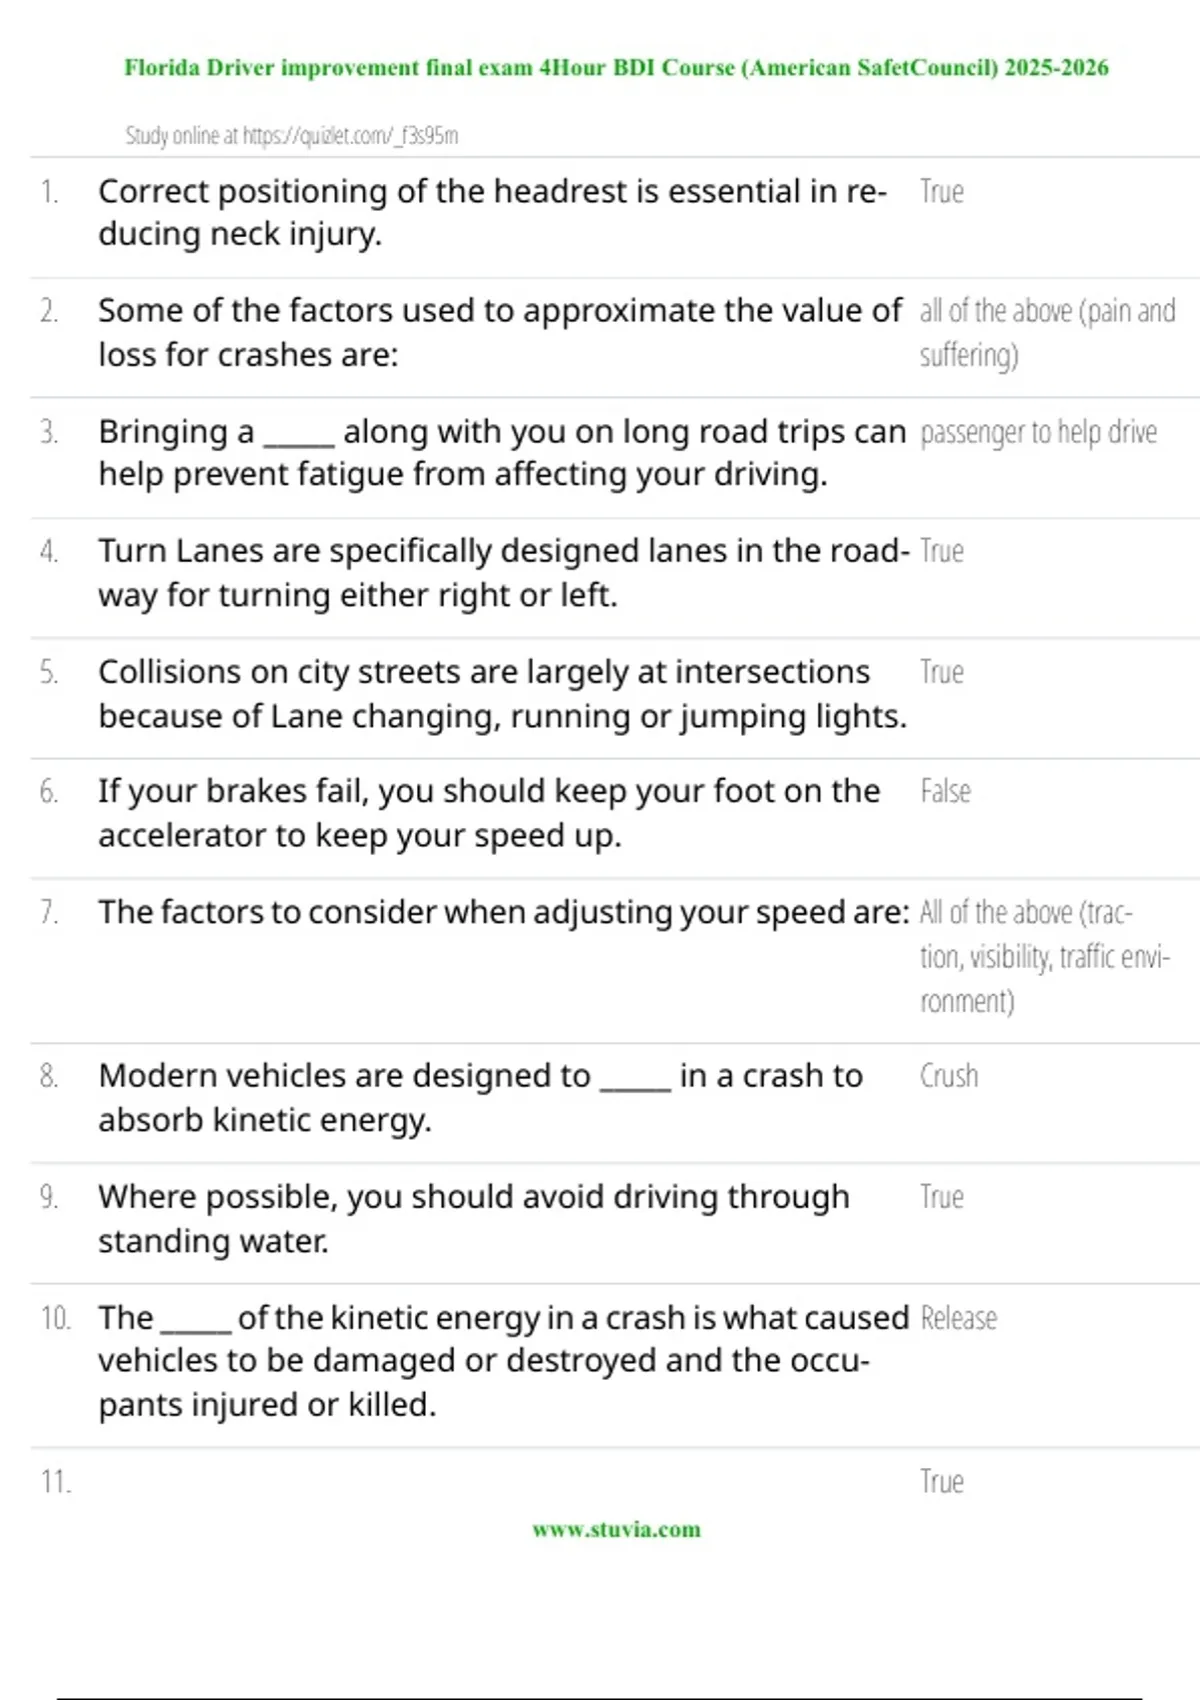Image resolution: width=1200 pixels, height=1700 pixels.
Task: Click the 'True' answer for question 1
Action: [941, 192]
